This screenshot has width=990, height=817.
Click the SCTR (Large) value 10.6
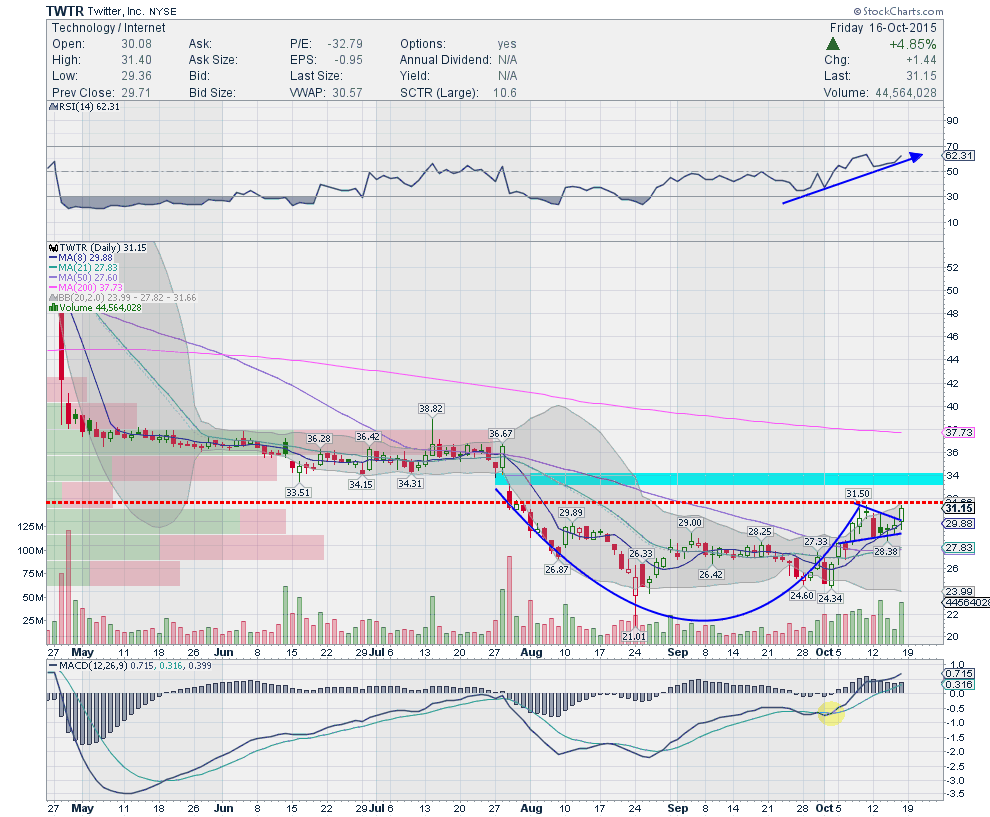click(x=504, y=93)
